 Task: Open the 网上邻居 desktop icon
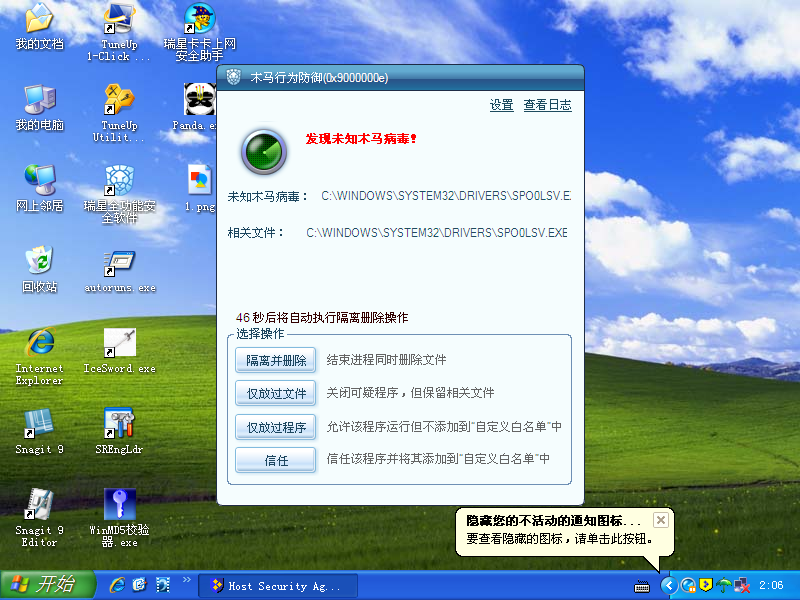(x=39, y=188)
